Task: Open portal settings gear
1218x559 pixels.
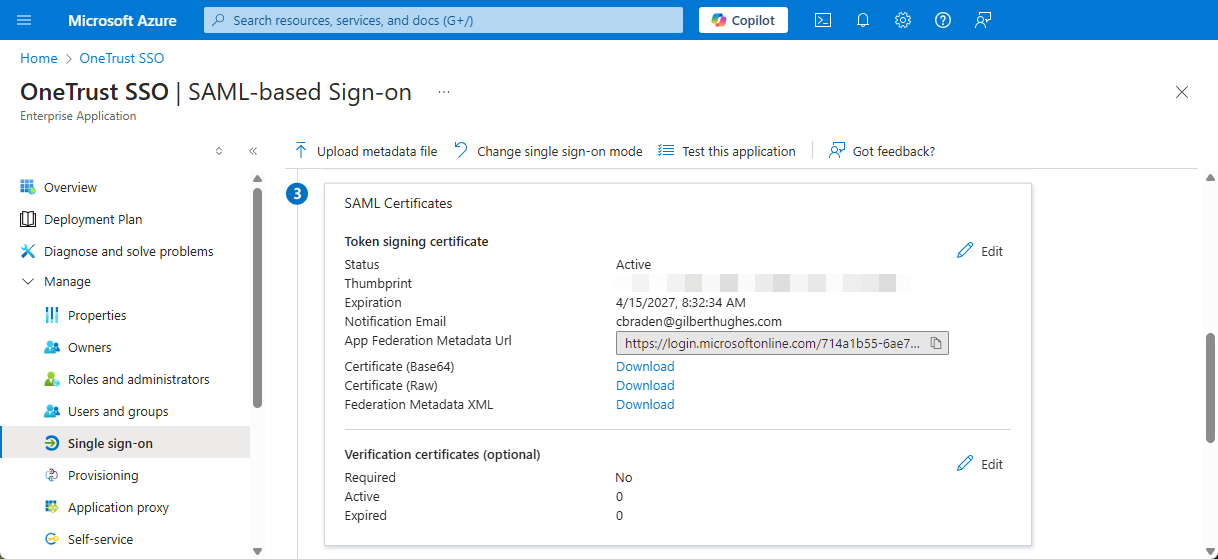Action: [903, 20]
